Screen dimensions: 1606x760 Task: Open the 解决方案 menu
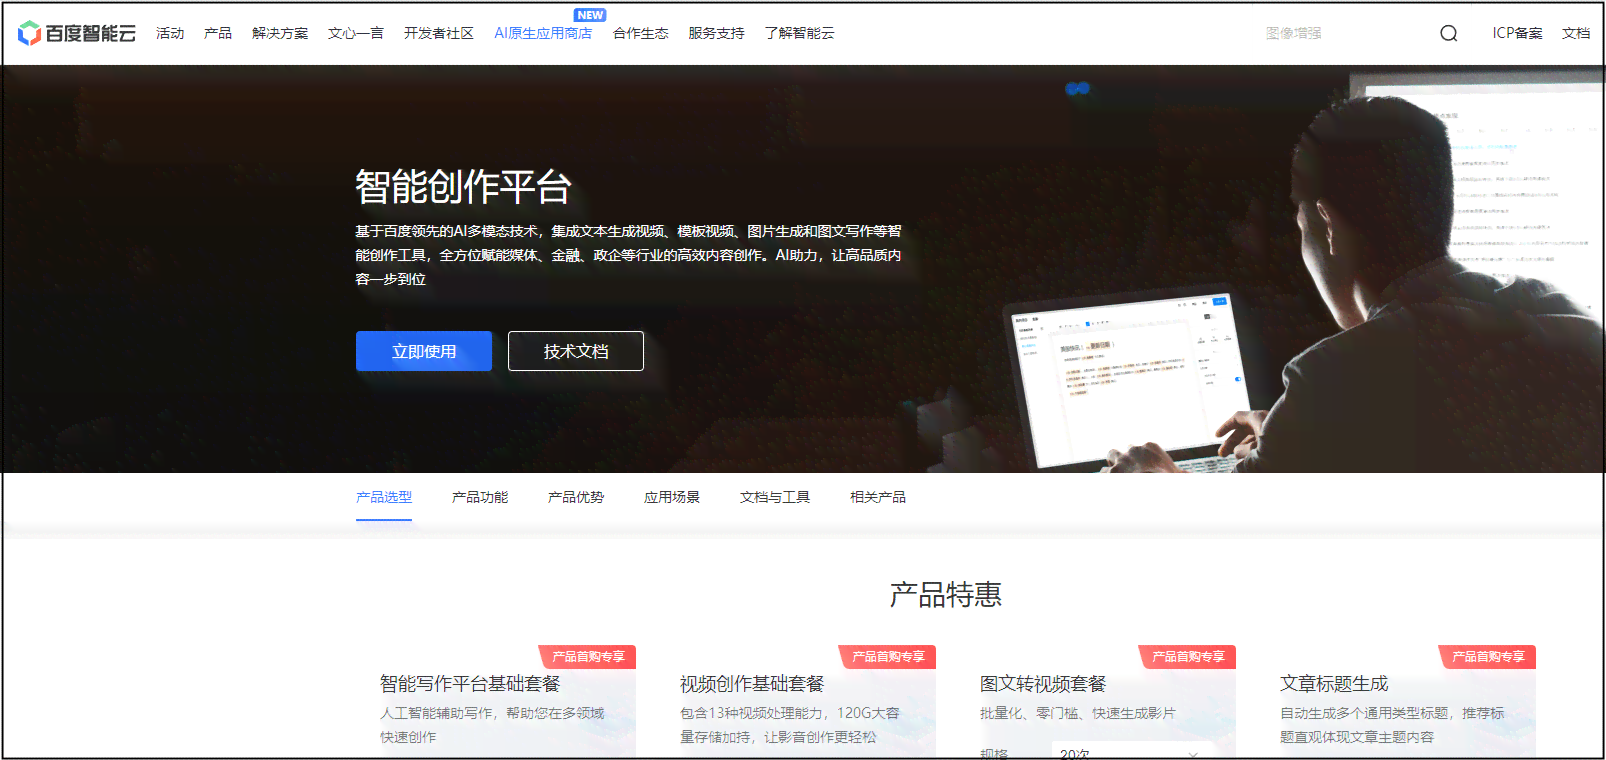click(x=280, y=33)
